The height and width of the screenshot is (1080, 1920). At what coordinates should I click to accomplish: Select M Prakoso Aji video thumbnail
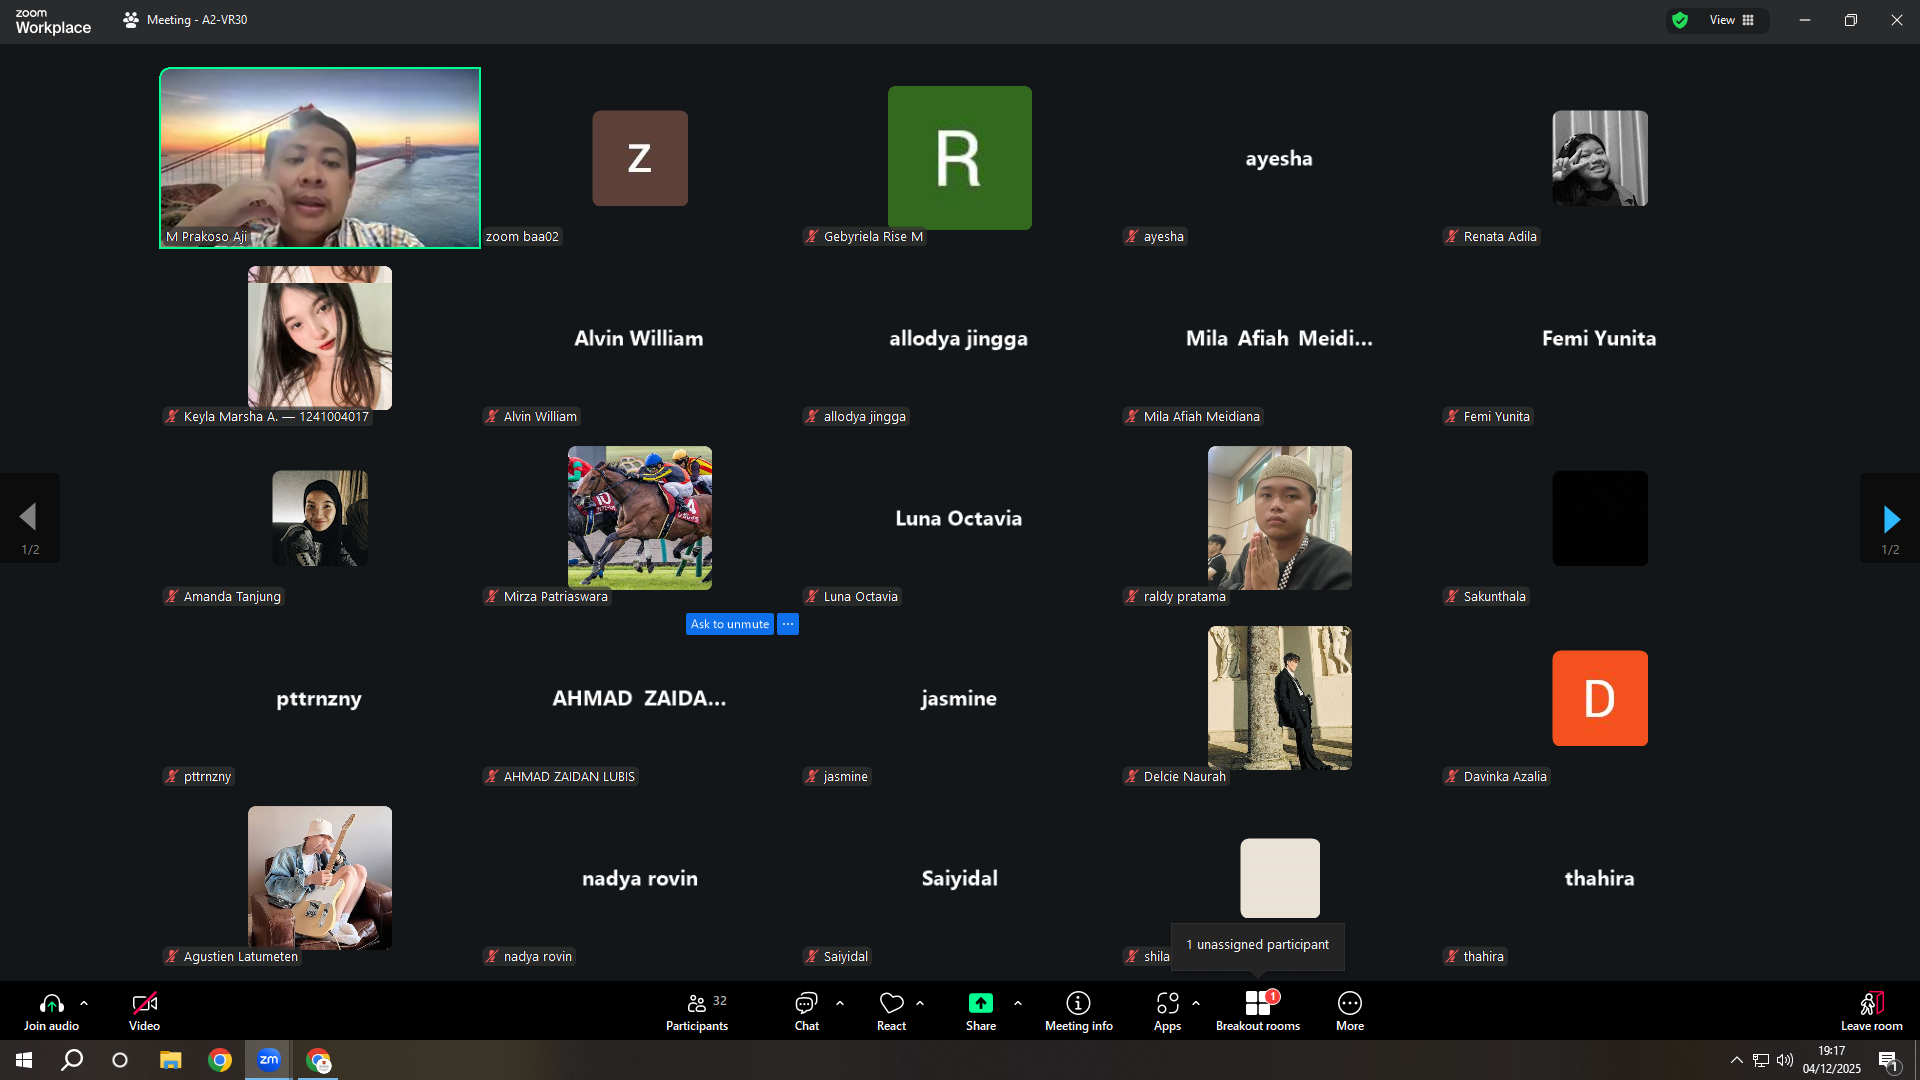click(x=320, y=158)
